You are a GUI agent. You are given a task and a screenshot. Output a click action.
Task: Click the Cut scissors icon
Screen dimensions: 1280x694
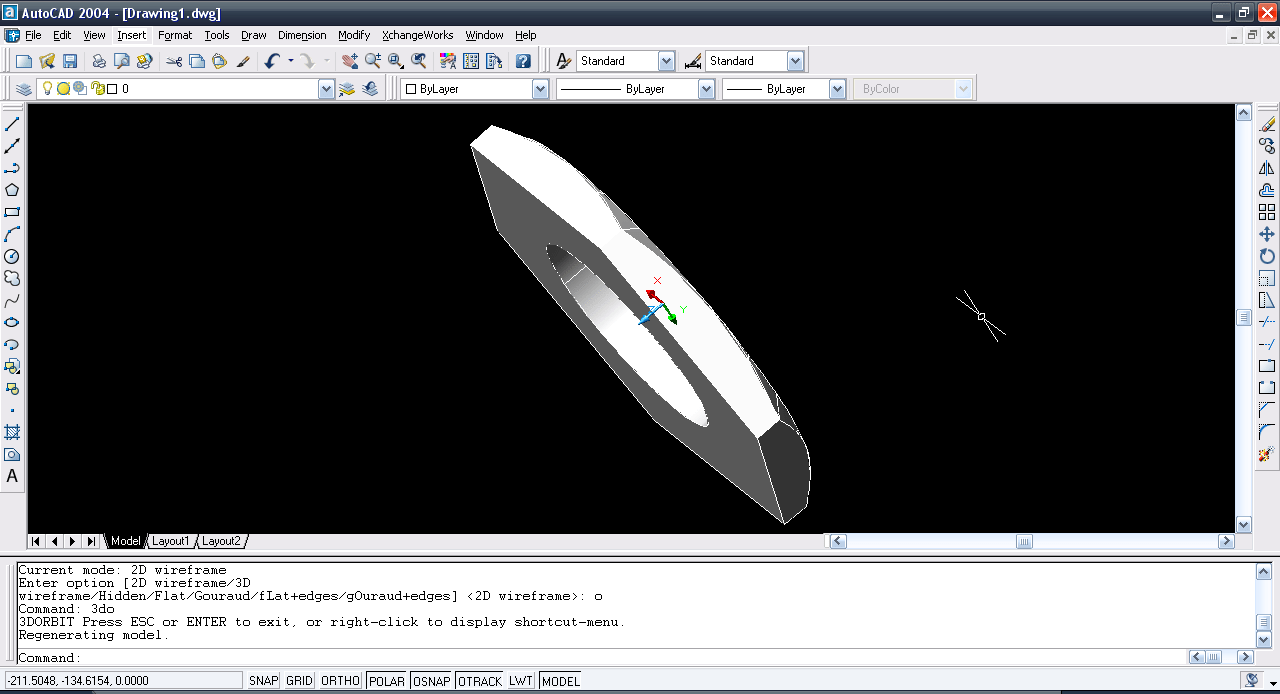click(x=174, y=61)
